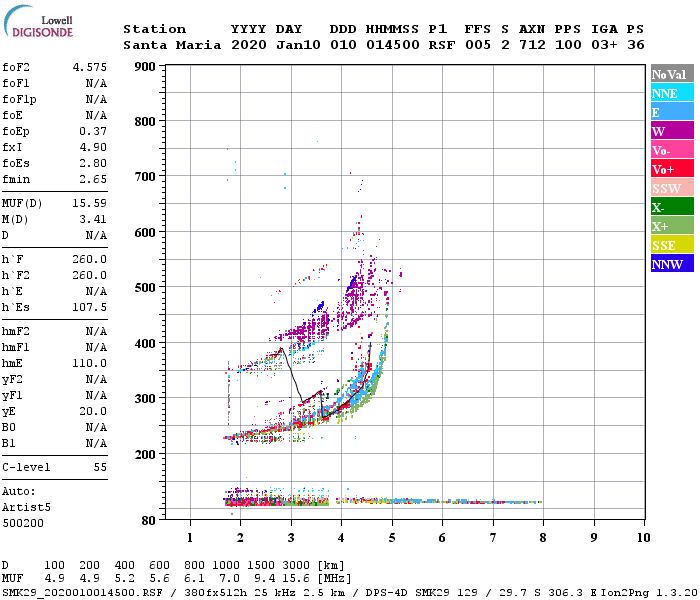This screenshot has height=600, width=700.
Task: Select the NNW blue legend swatch
Action: [672, 264]
